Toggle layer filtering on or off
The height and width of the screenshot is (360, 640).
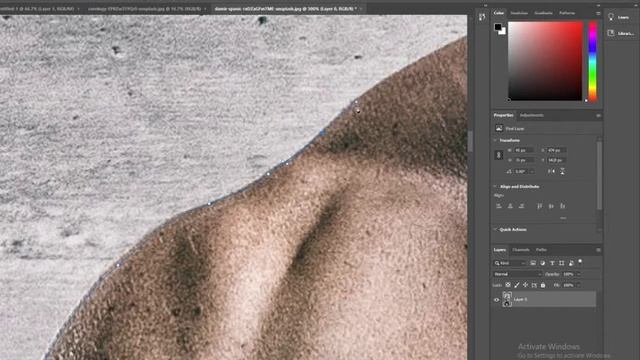click(580, 261)
